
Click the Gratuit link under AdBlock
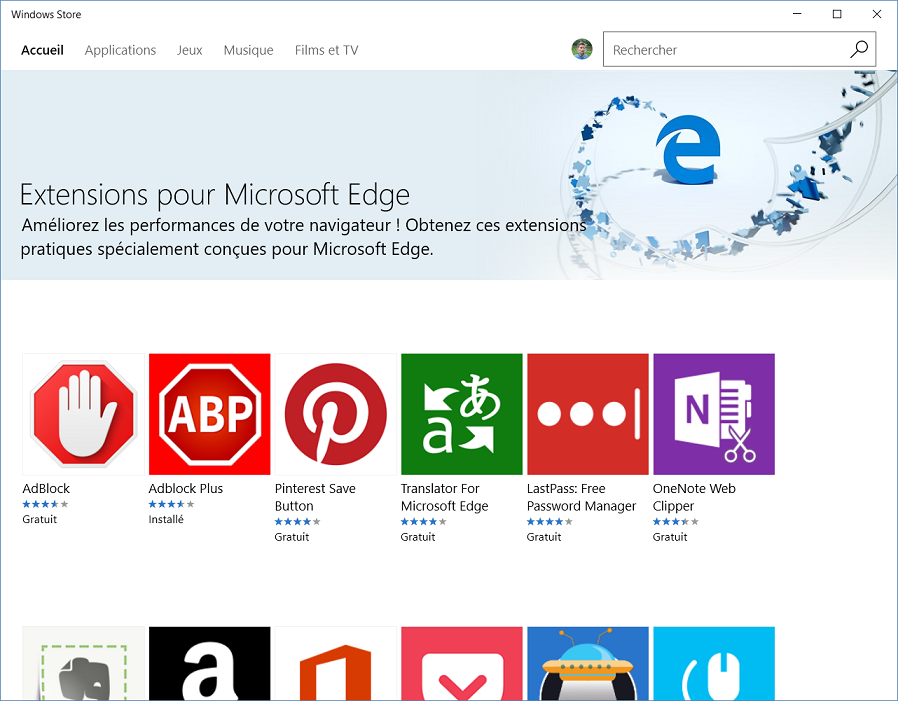tap(38, 519)
